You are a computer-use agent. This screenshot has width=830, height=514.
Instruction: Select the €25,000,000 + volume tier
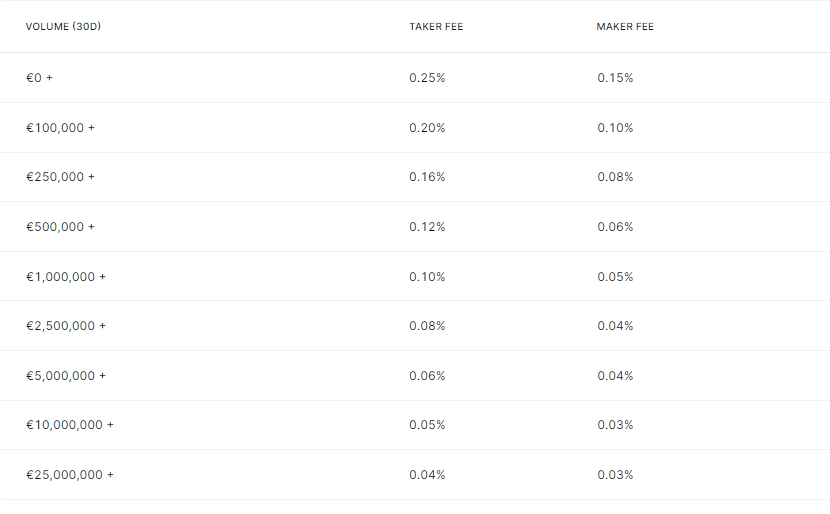tap(70, 475)
